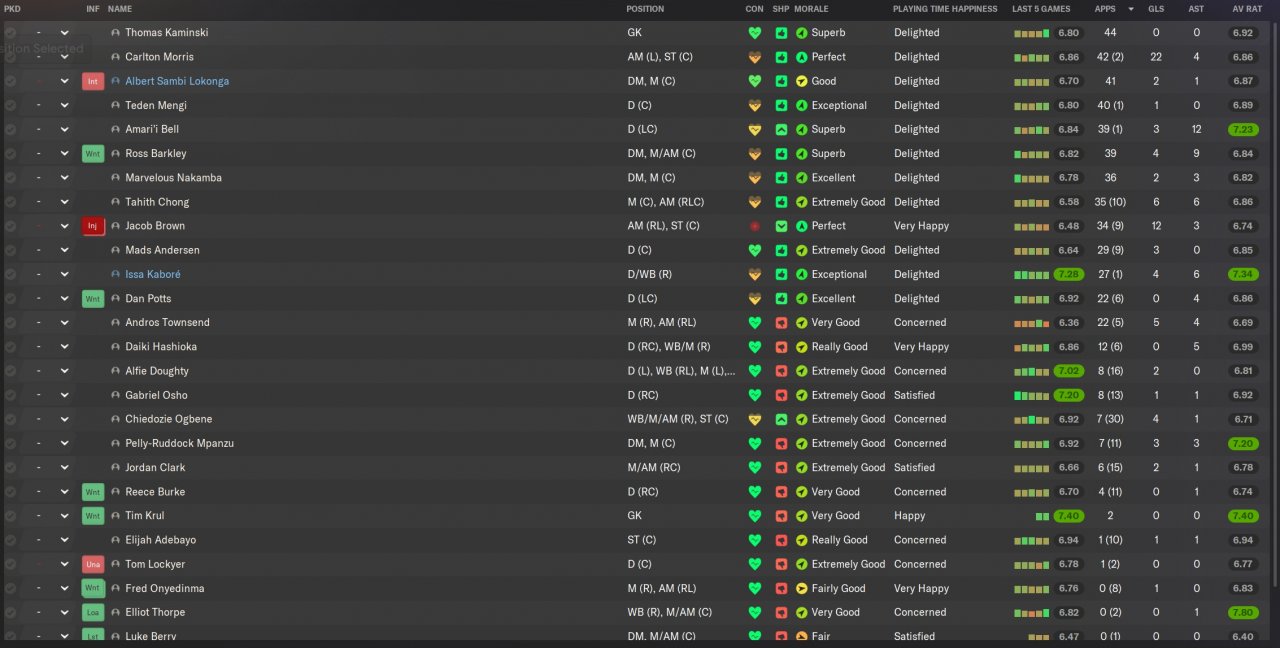1280x648 pixels.
Task: Sort by the AV RAT column header
Action: pyautogui.click(x=1246, y=9)
